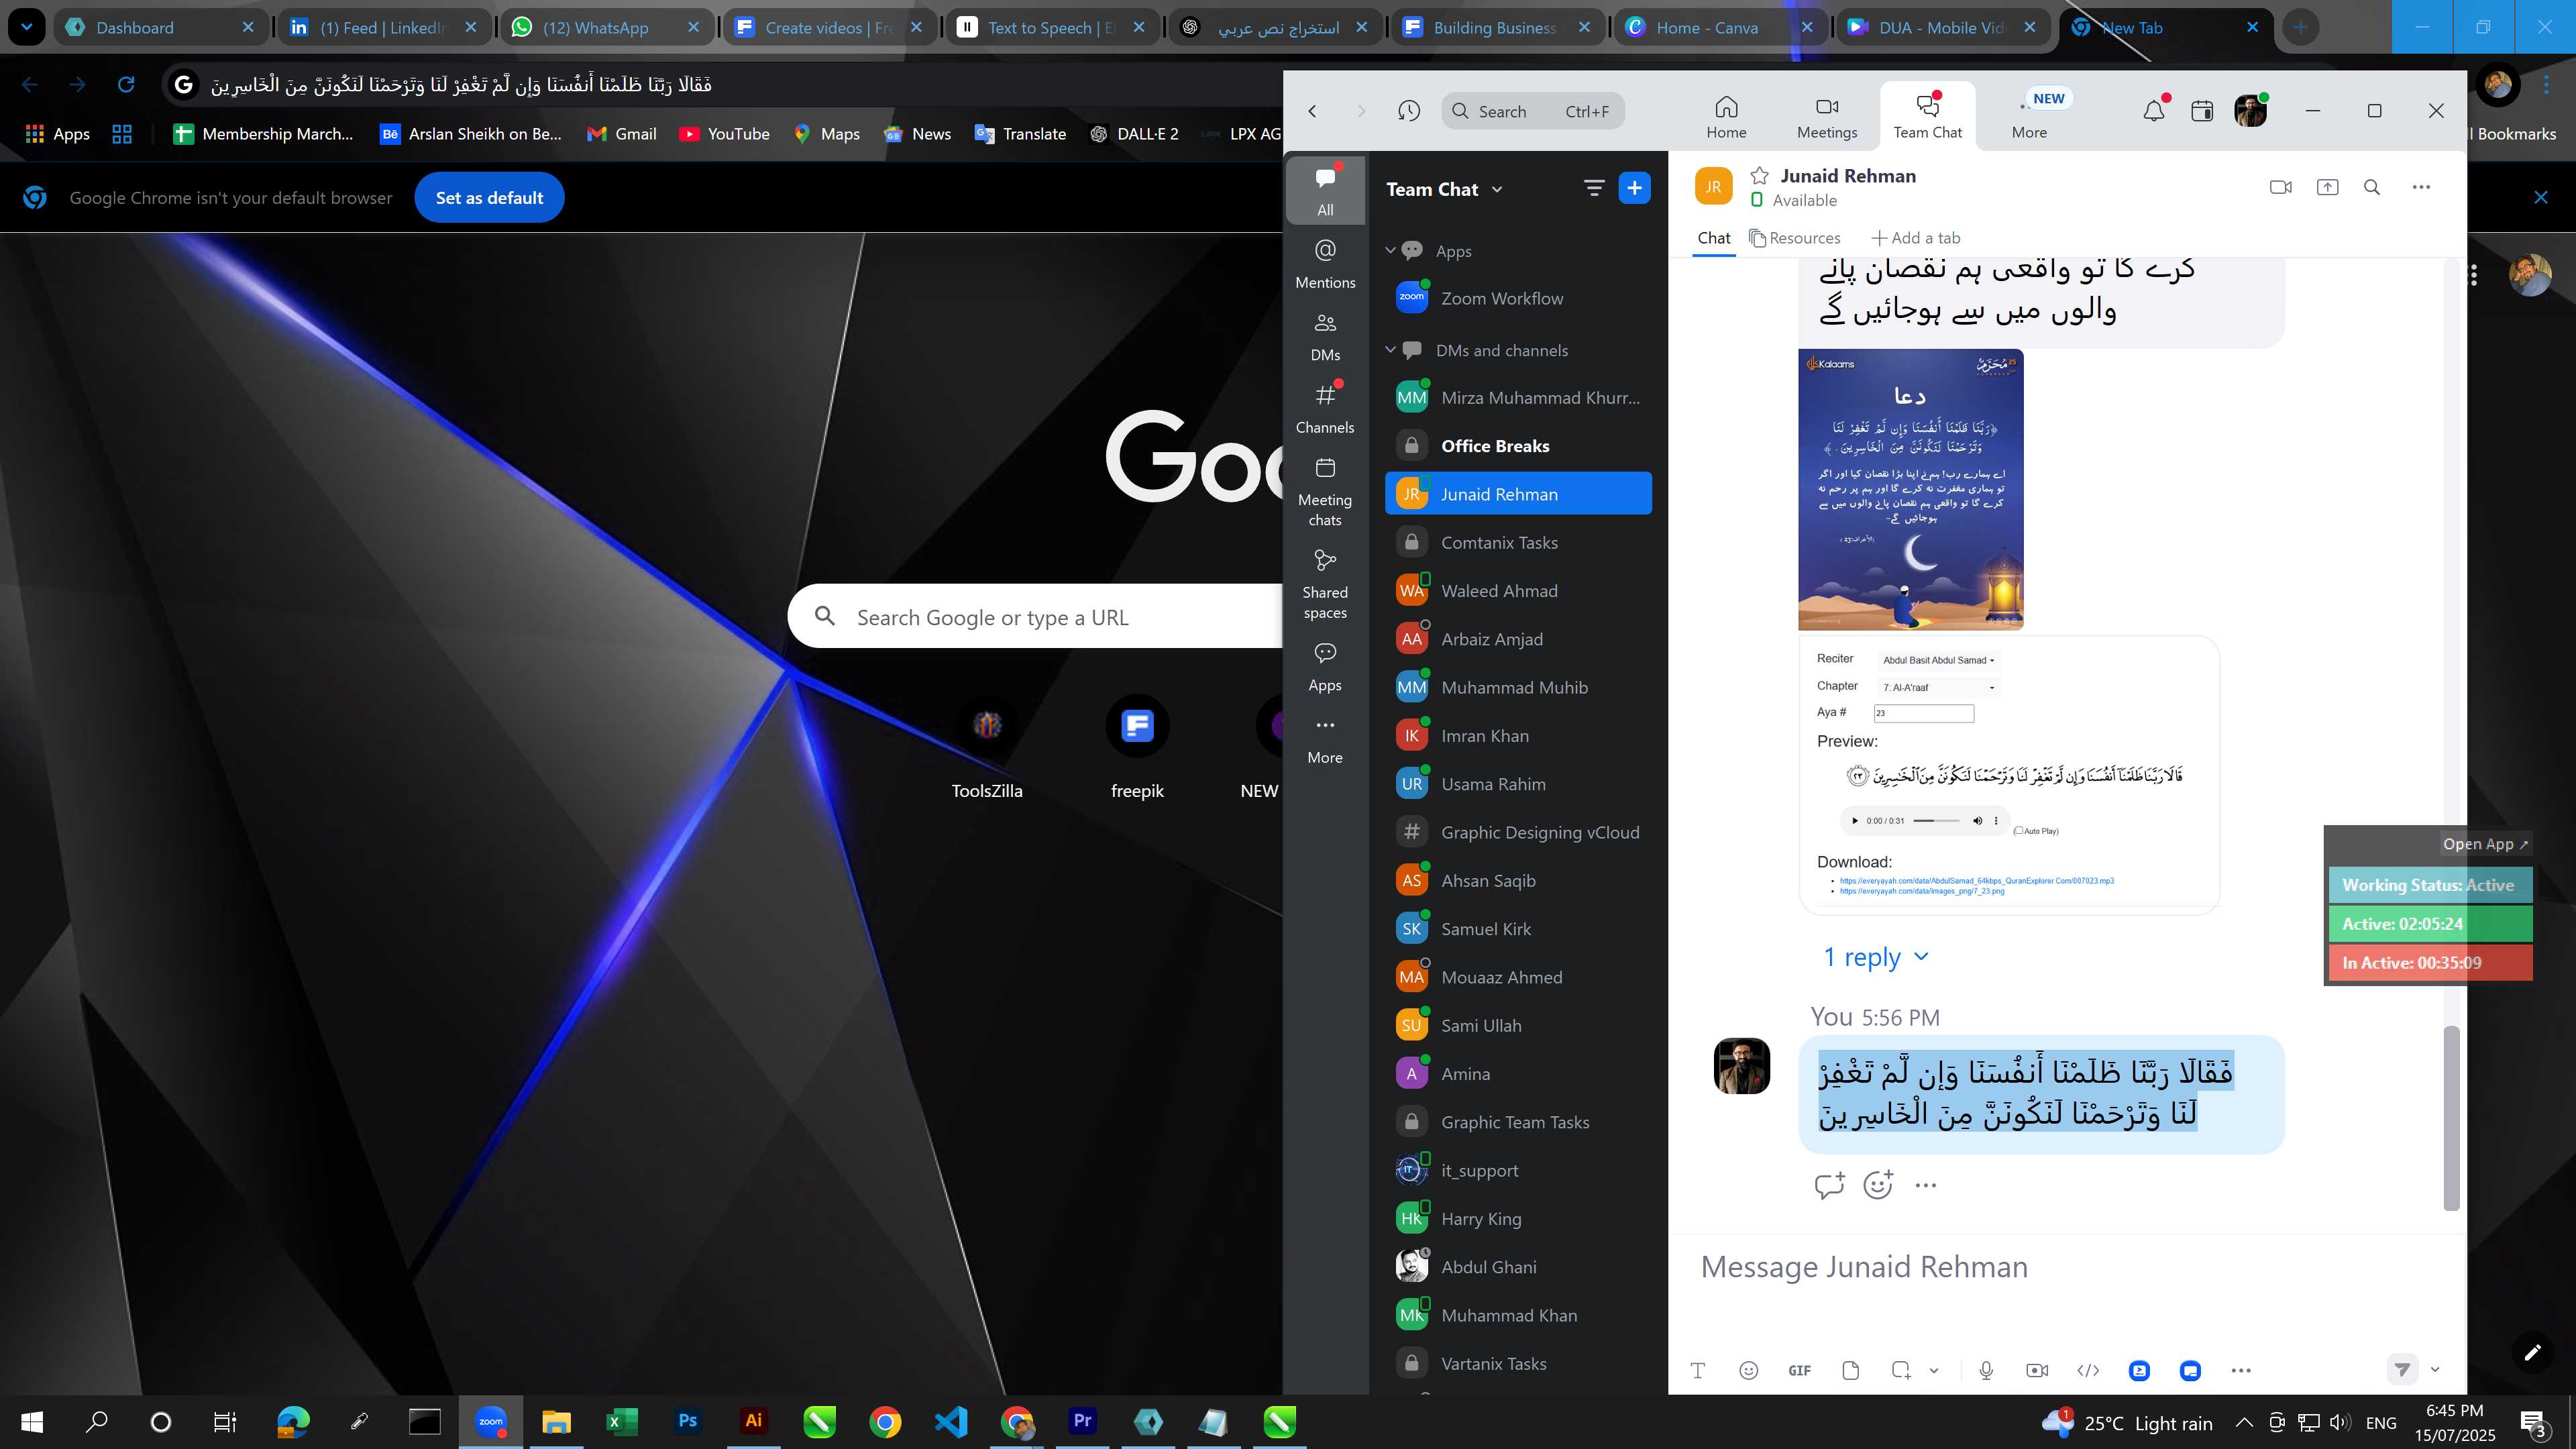Viewport: 2576px width, 1449px height.
Task: Click the Dua image thumbnail in chat
Action: click(1910, 489)
